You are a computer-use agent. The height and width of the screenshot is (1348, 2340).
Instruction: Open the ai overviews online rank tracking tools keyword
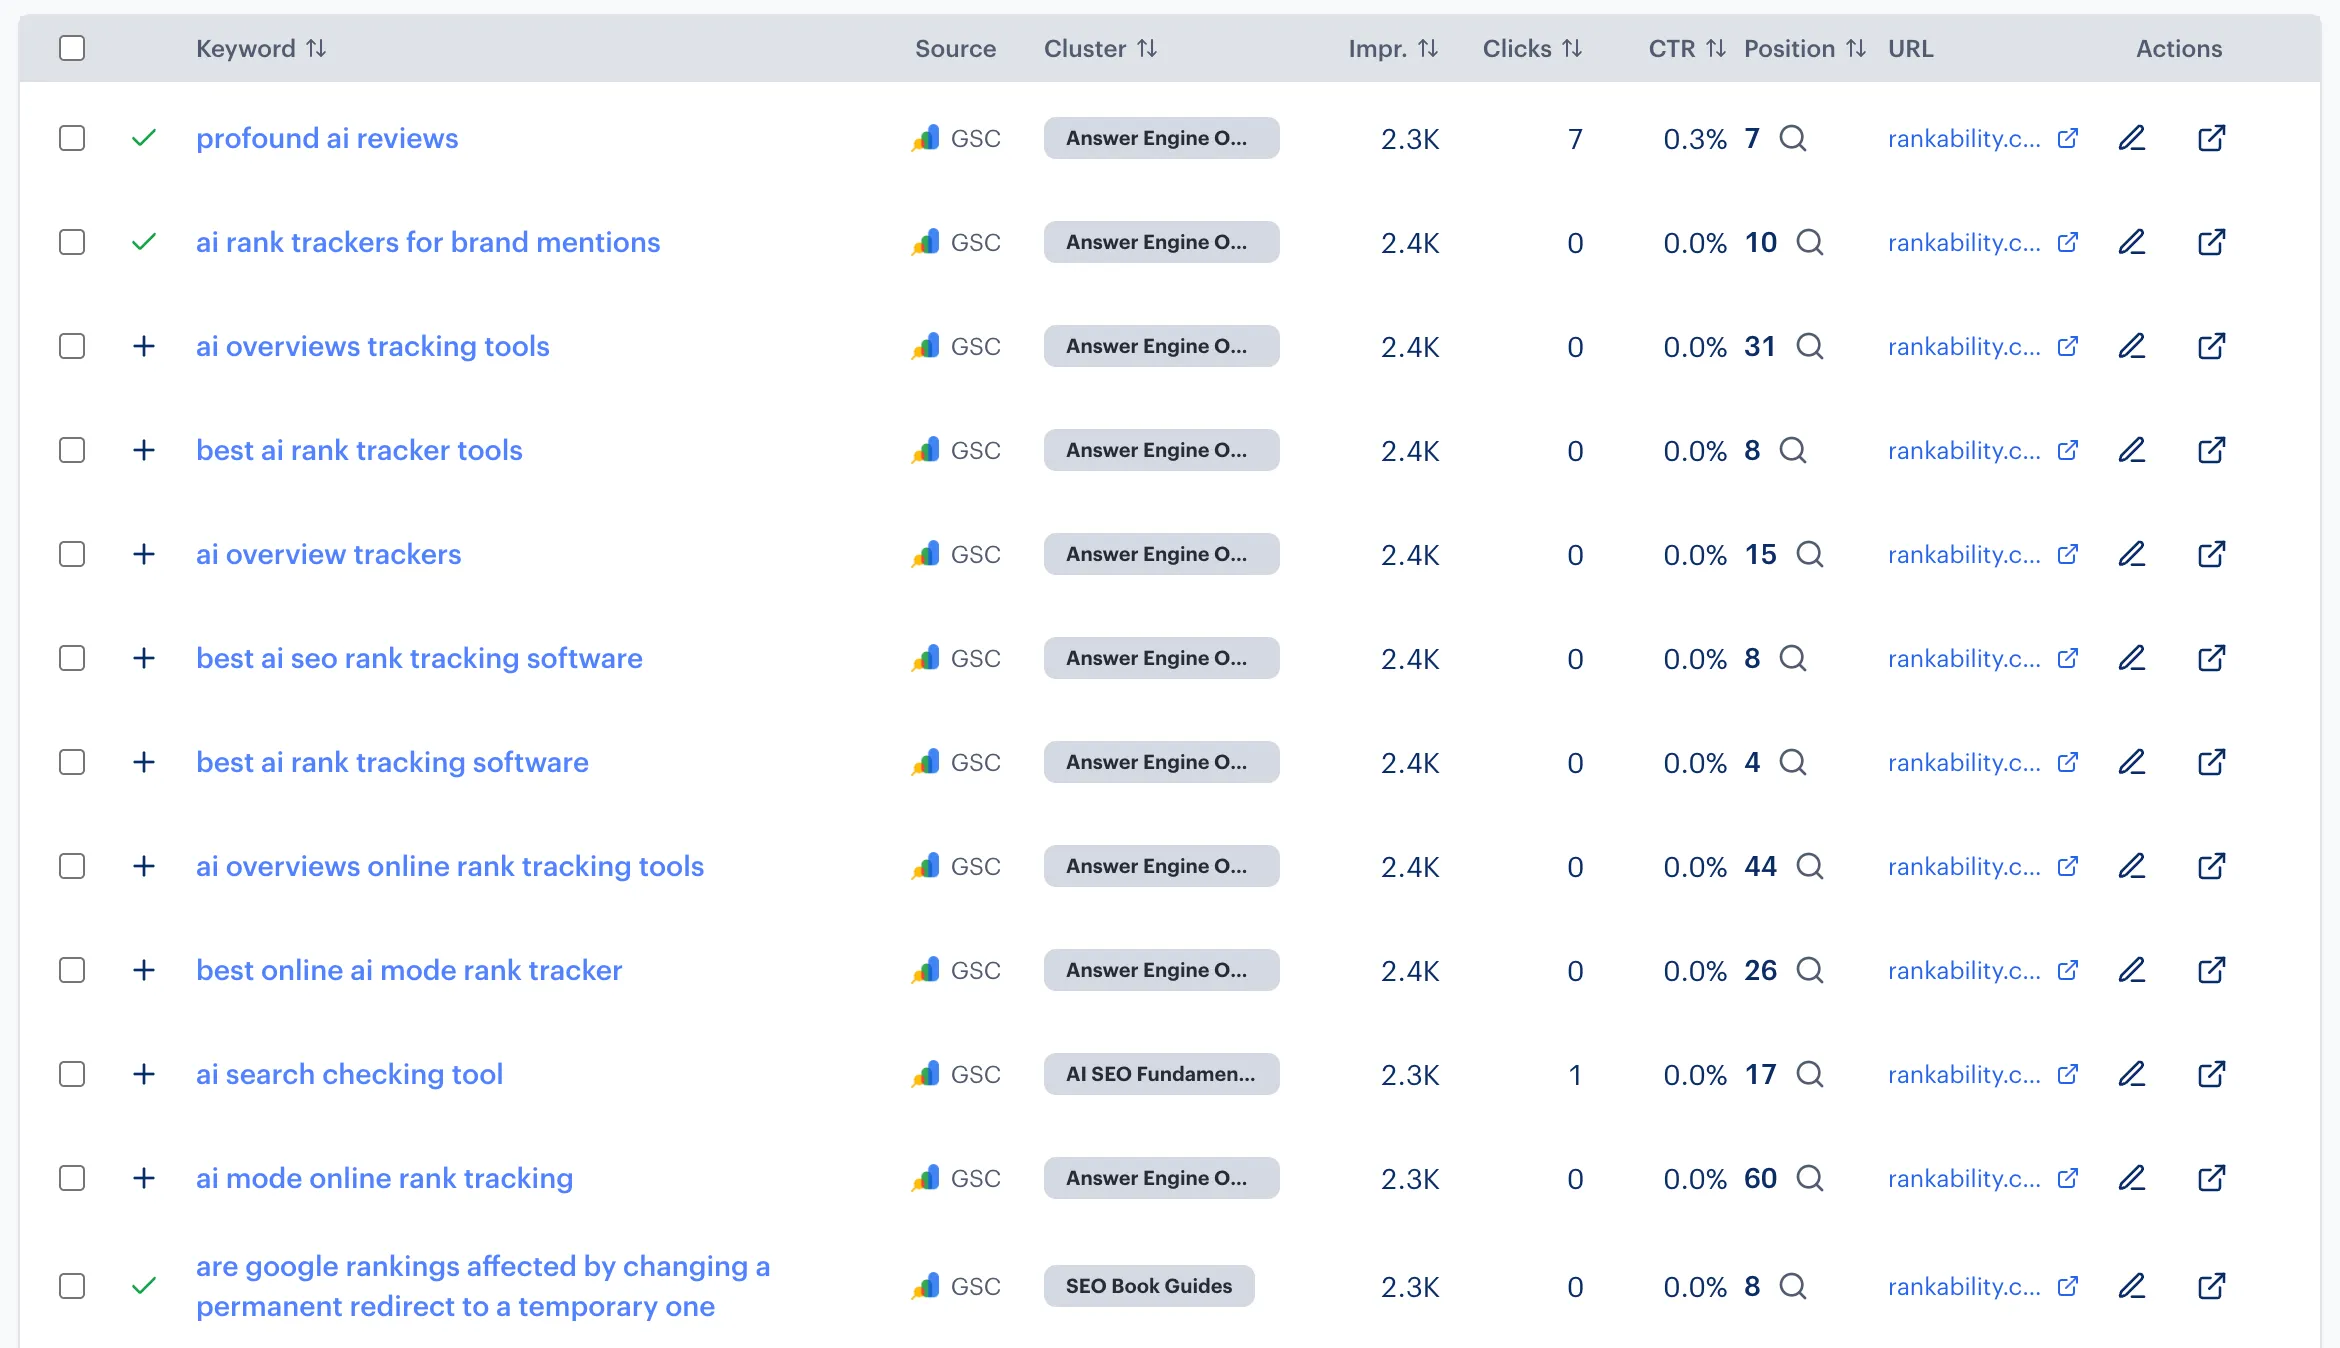coord(450,866)
